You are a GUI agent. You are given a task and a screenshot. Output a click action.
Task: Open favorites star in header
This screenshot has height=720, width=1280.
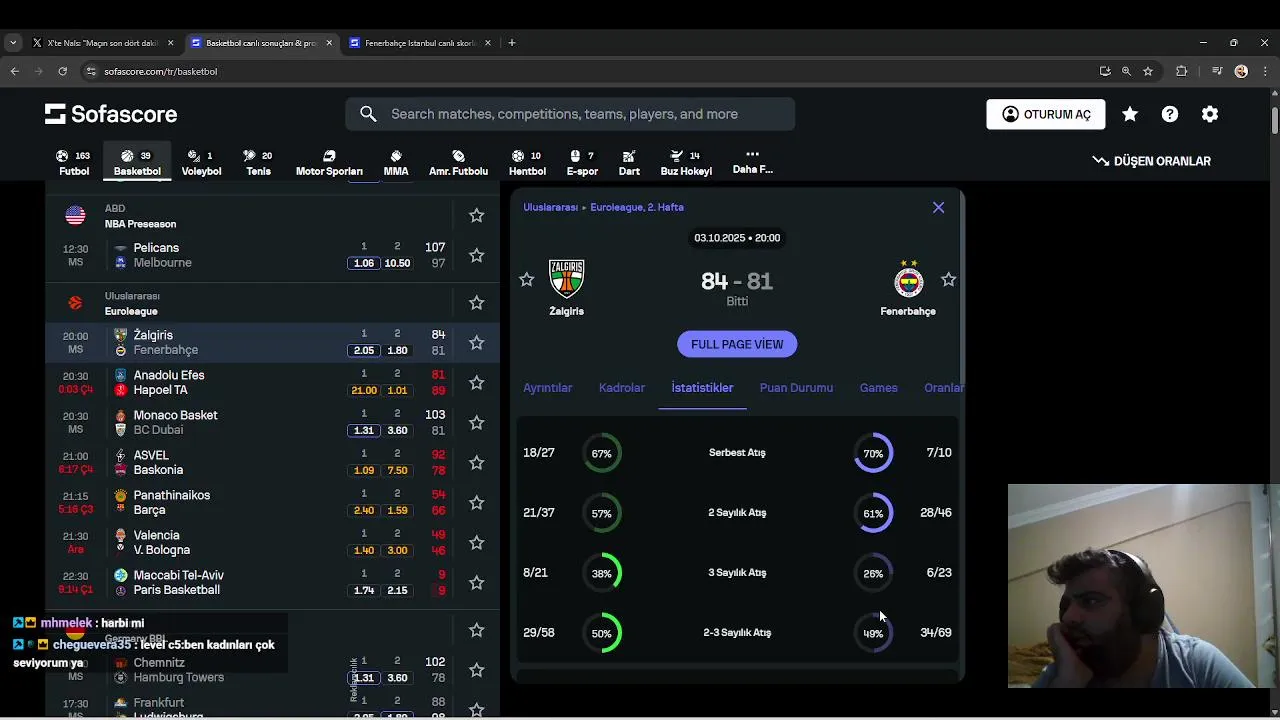(x=1130, y=114)
